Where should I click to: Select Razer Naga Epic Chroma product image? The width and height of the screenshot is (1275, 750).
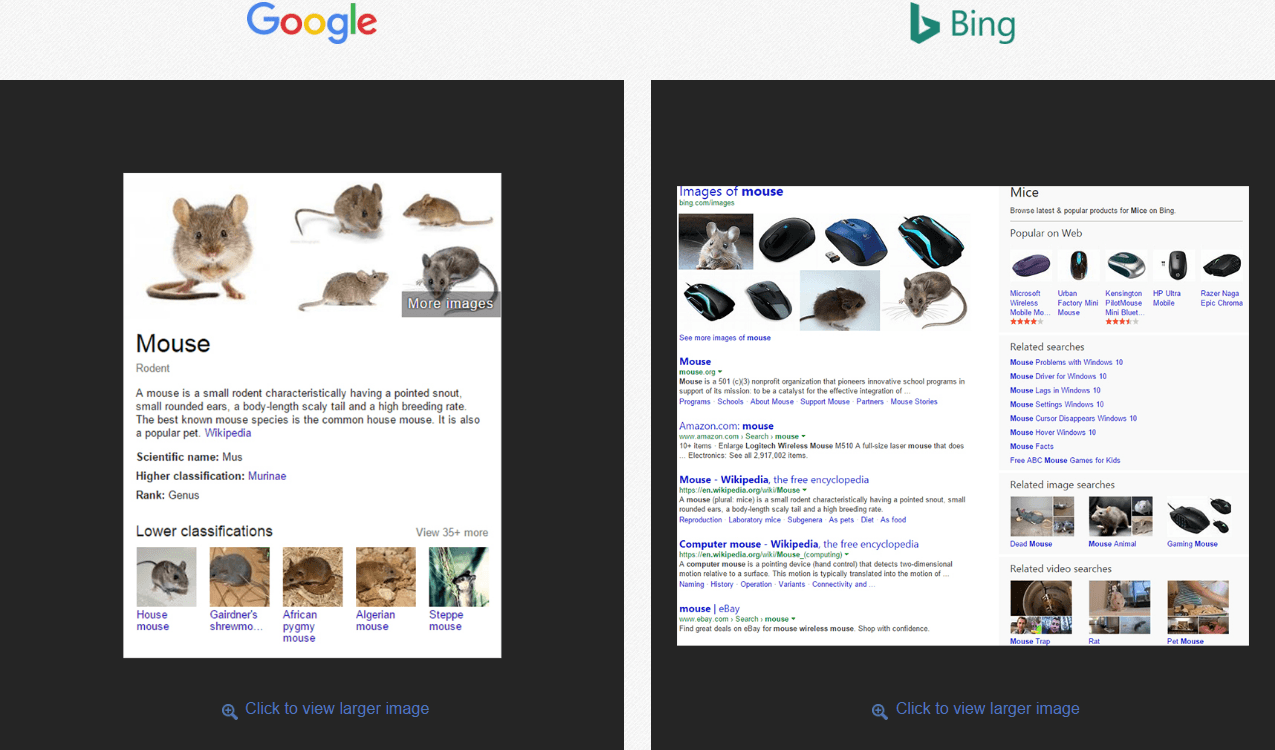tap(1221, 266)
